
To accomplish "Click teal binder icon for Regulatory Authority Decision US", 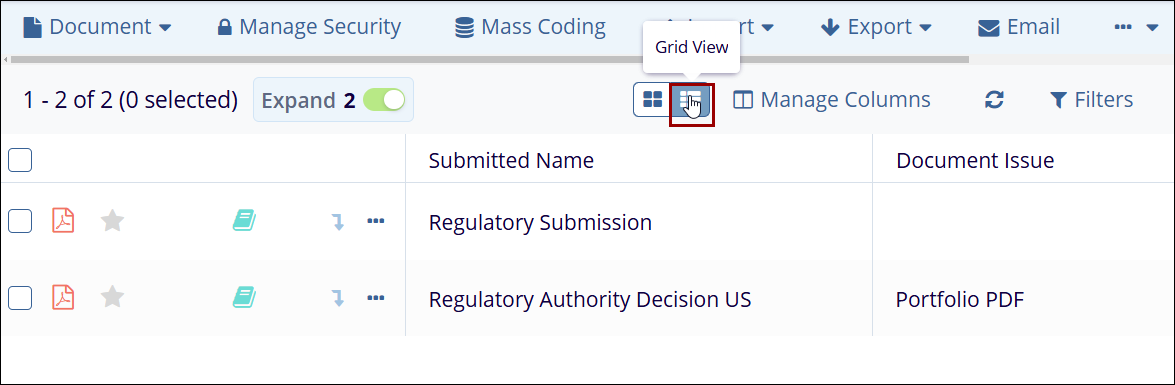I will [x=244, y=297].
